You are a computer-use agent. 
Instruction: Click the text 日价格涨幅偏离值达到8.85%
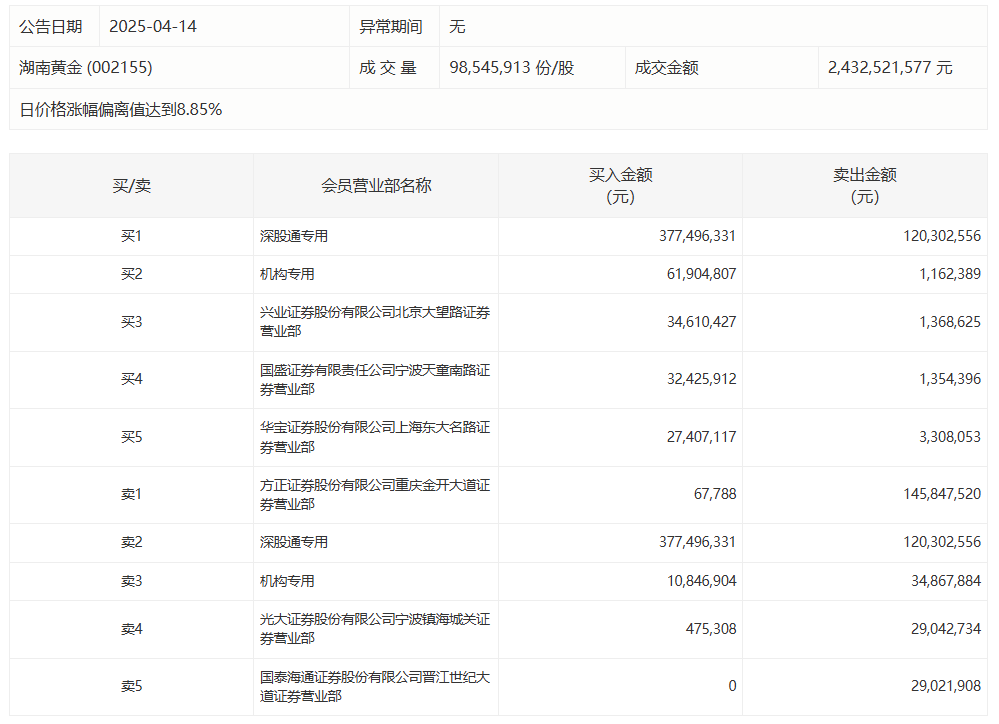point(120,110)
